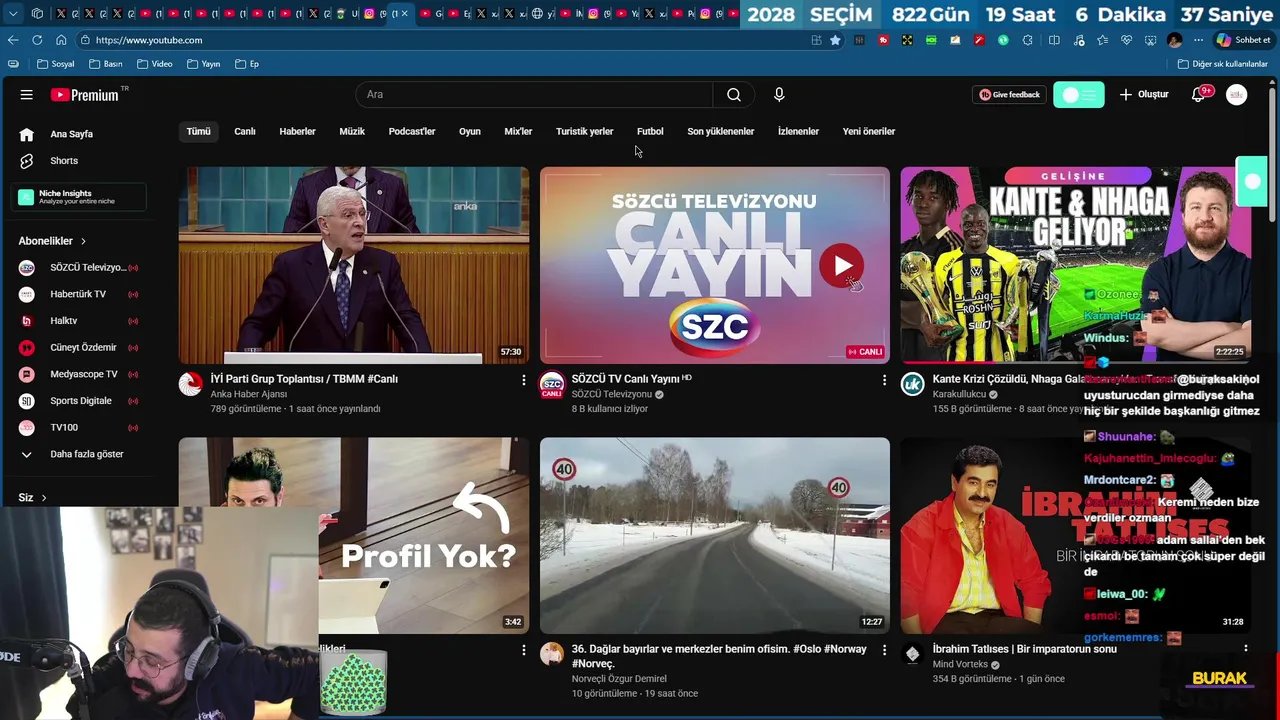The width and height of the screenshot is (1280, 720).
Task: Open the Sosyal bookmarks folder
Action: (55, 64)
